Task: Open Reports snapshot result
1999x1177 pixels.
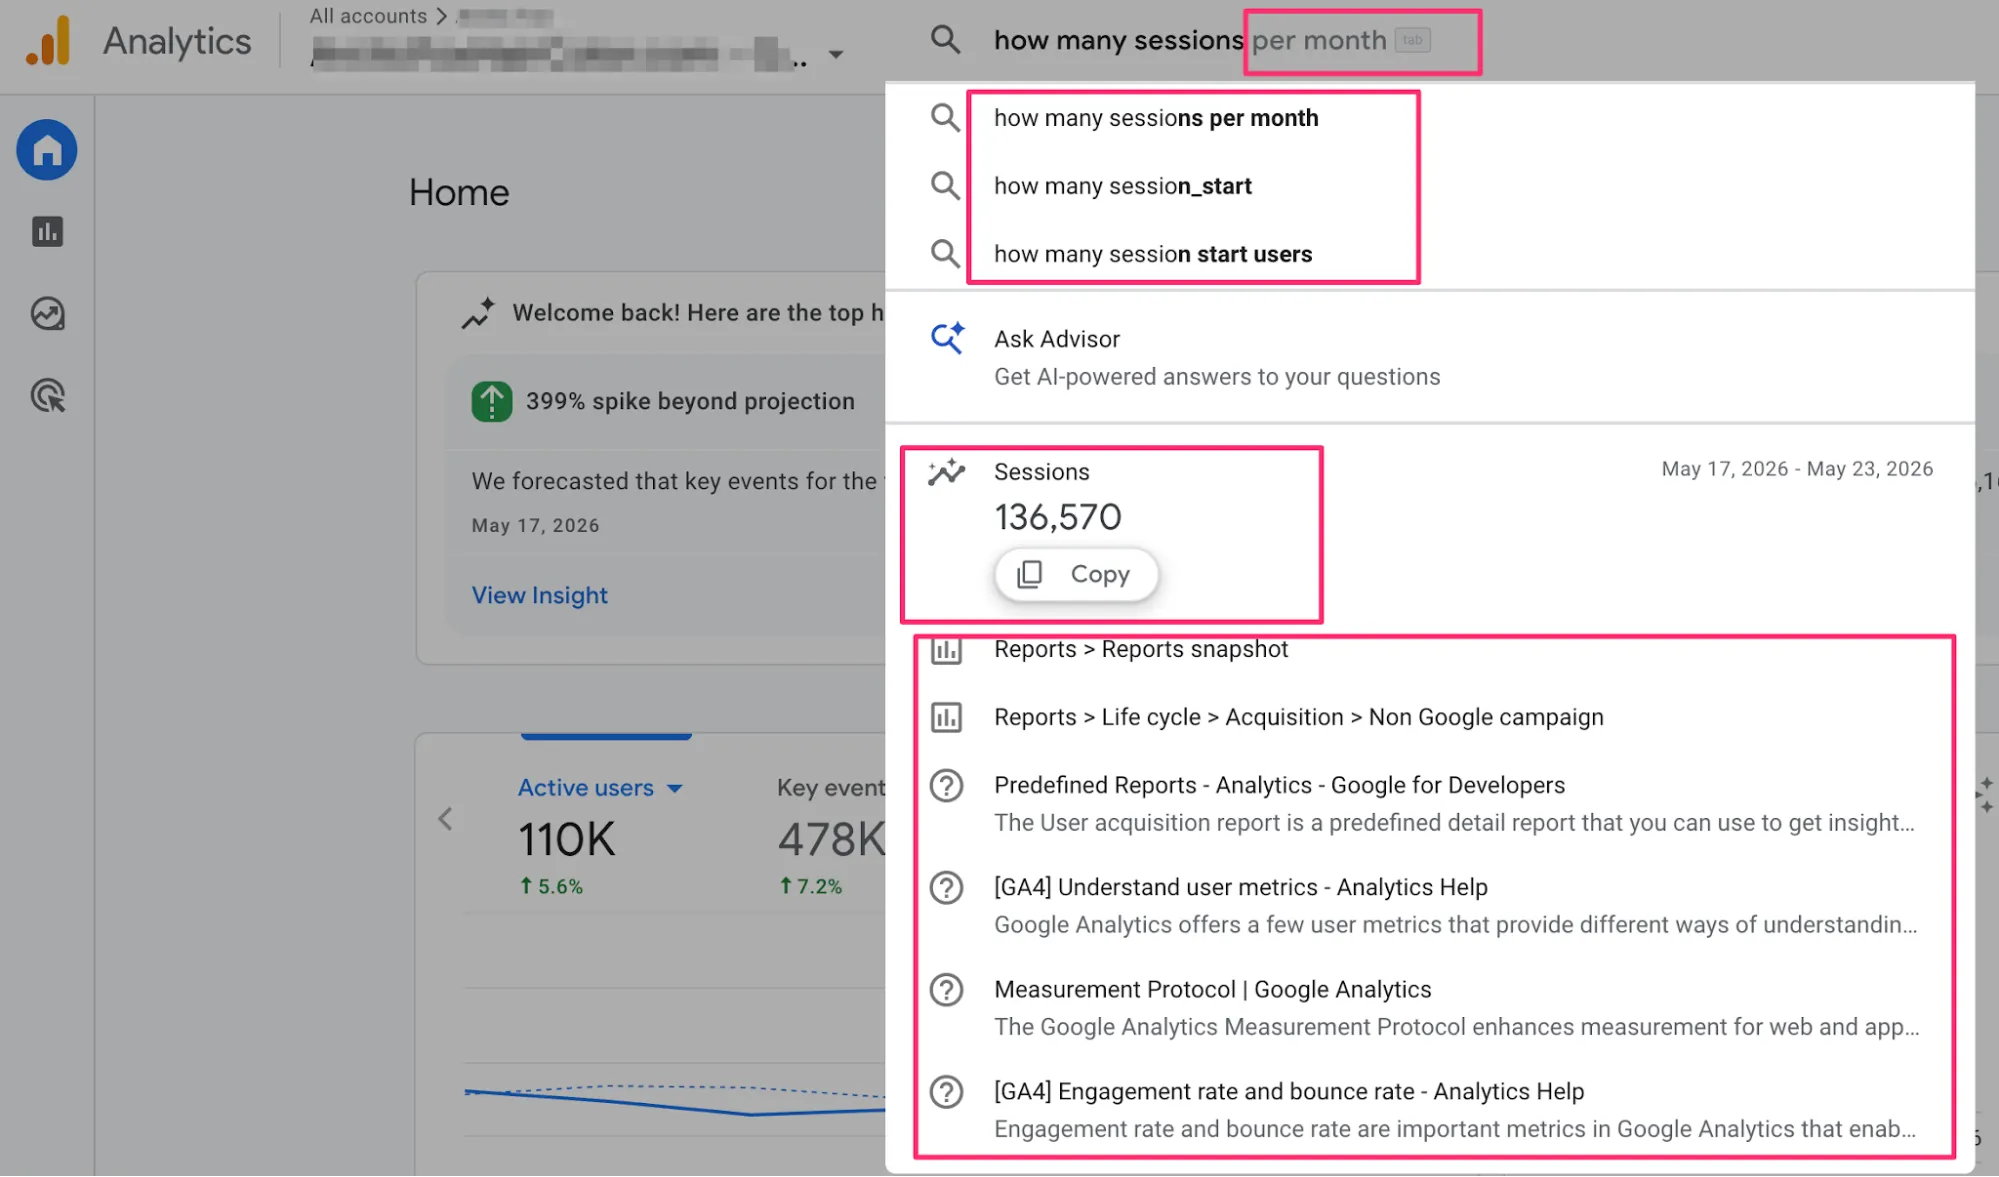Action: point(1140,649)
